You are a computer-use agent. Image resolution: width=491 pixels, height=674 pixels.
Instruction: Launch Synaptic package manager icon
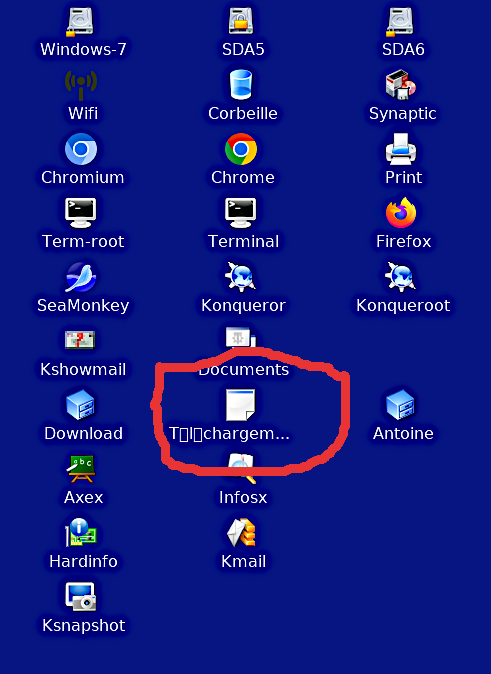tap(401, 85)
